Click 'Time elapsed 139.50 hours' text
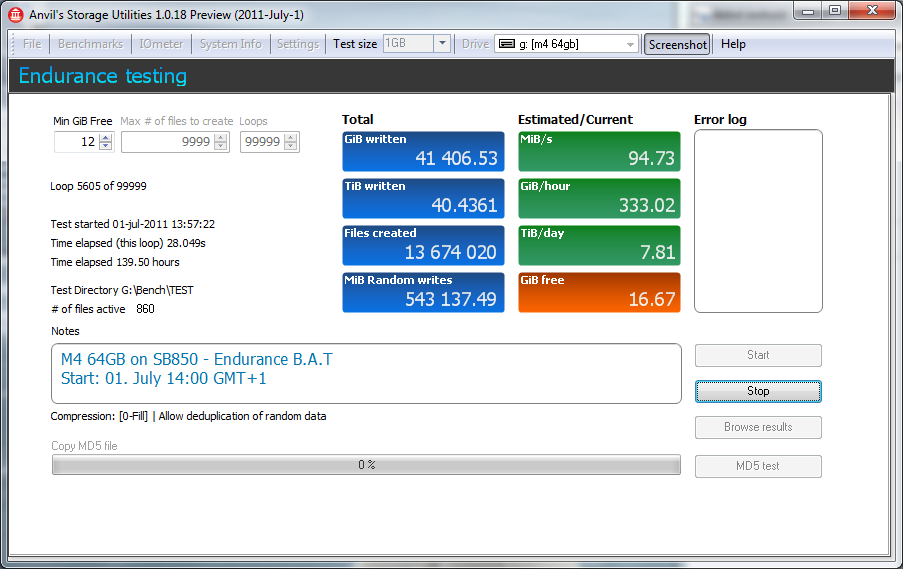 [115, 262]
